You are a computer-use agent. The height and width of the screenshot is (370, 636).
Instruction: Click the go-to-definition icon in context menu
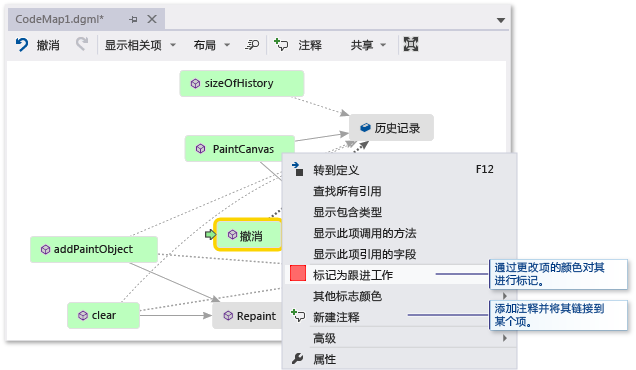click(298, 169)
